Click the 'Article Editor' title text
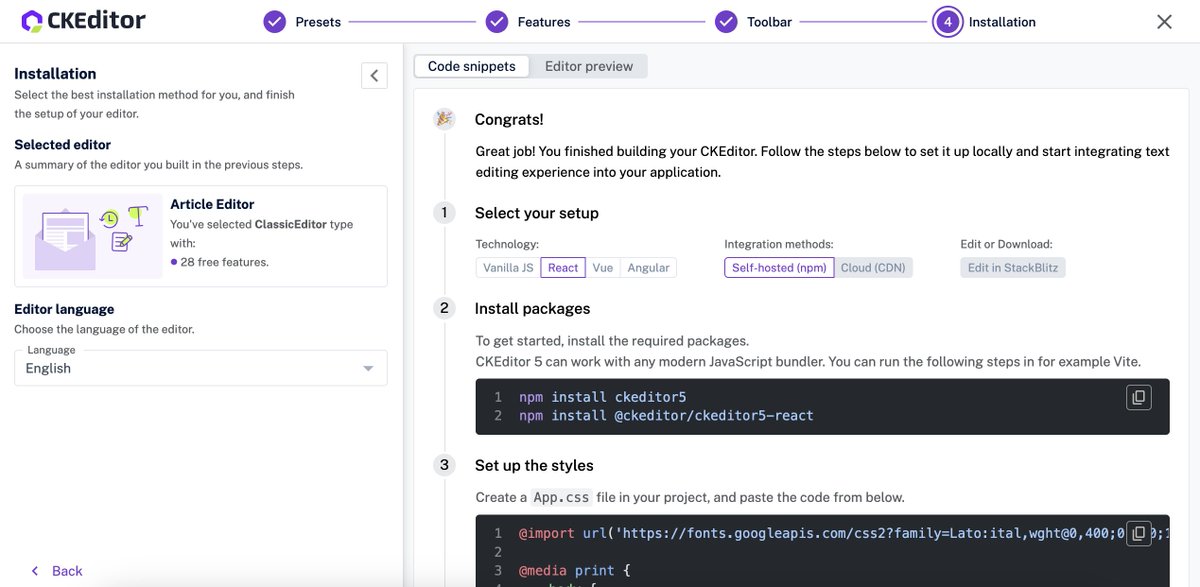 pyautogui.click(x=212, y=204)
